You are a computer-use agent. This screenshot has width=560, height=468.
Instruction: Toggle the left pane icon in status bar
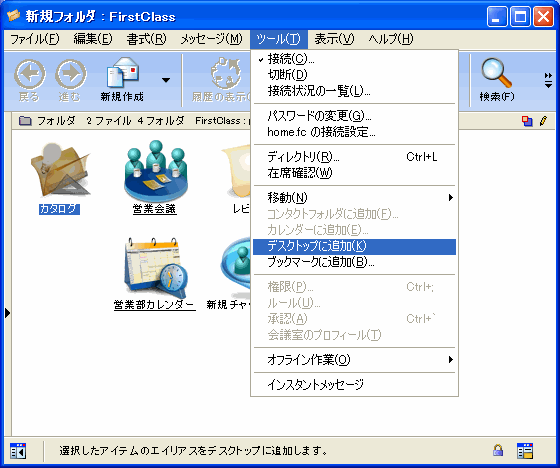[18, 450]
